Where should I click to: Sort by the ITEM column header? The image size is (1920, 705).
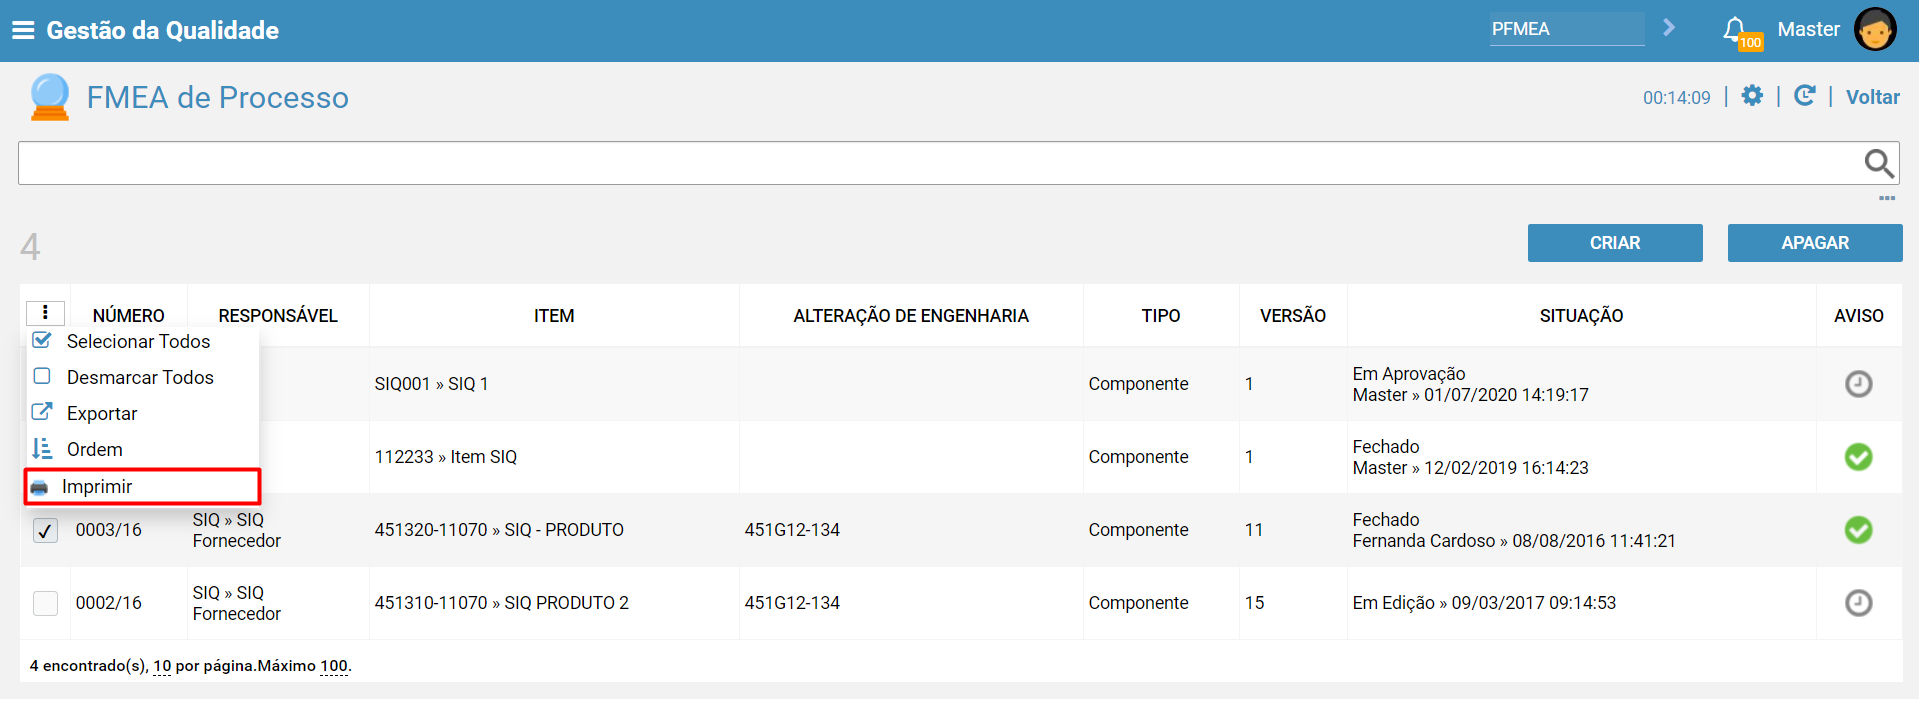click(x=554, y=316)
